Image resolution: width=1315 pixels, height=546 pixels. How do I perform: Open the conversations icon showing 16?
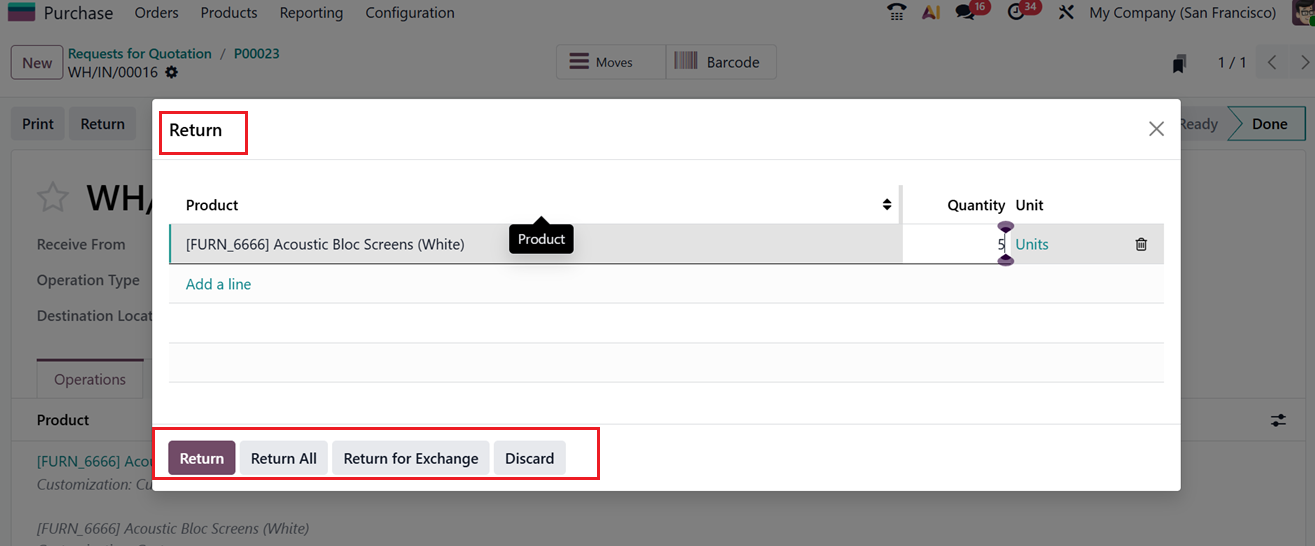966,13
